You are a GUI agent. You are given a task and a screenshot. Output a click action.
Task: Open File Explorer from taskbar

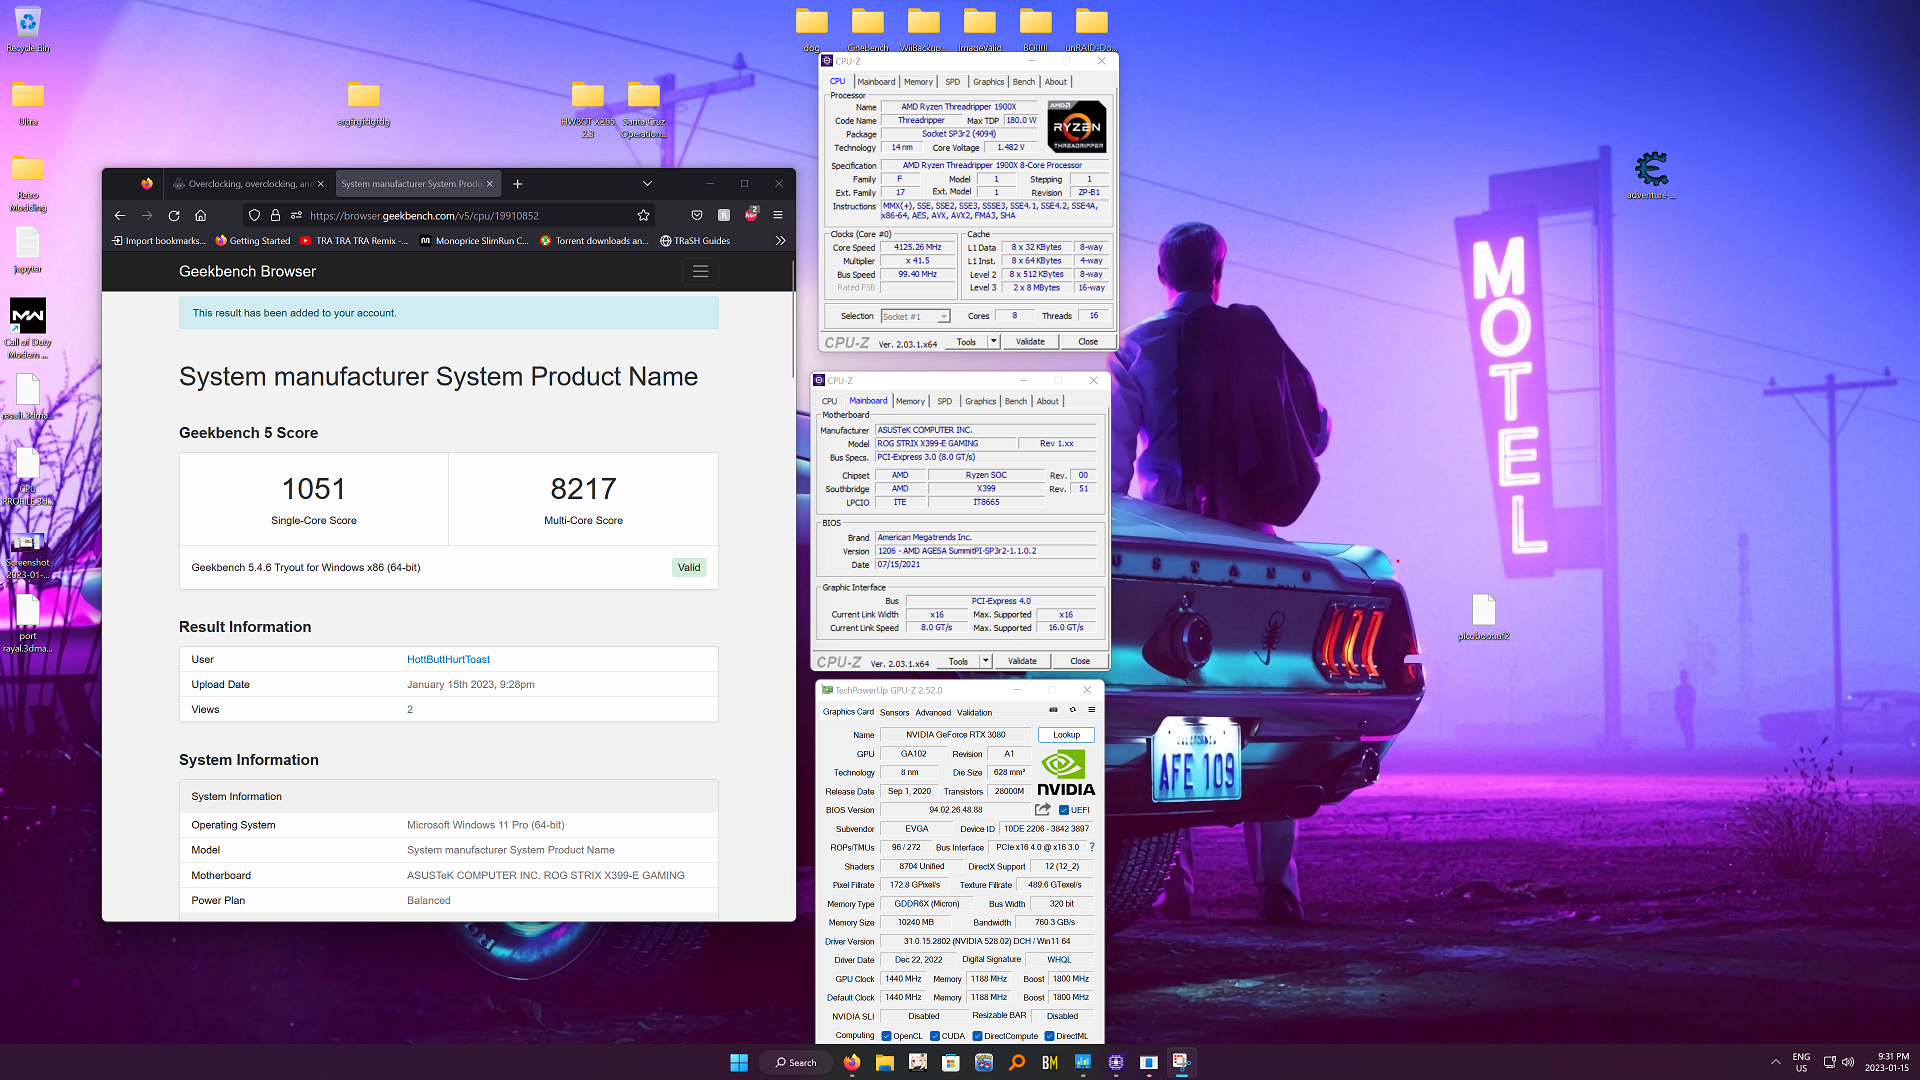[x=884, y=1062]
